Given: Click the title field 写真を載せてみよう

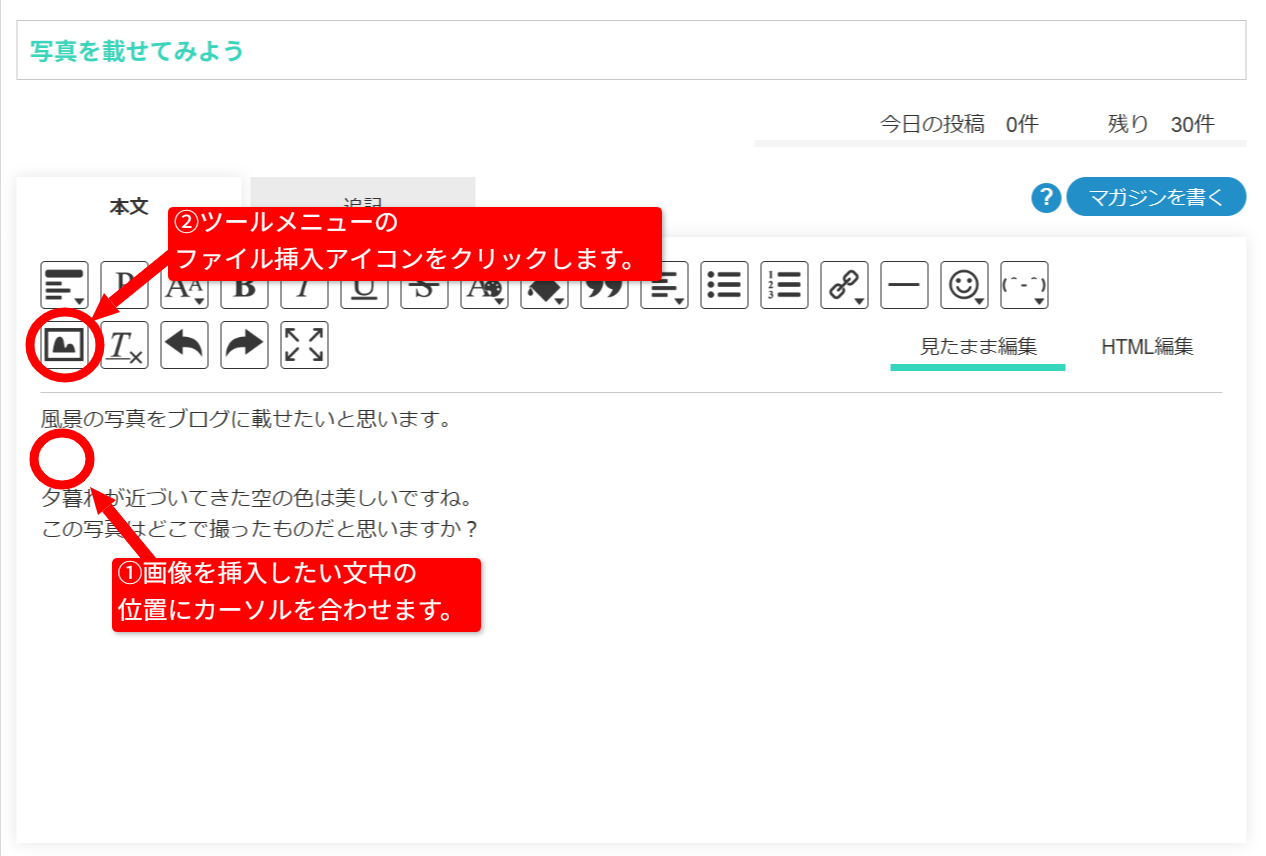Looking at the screenshot, I should 631,50.
